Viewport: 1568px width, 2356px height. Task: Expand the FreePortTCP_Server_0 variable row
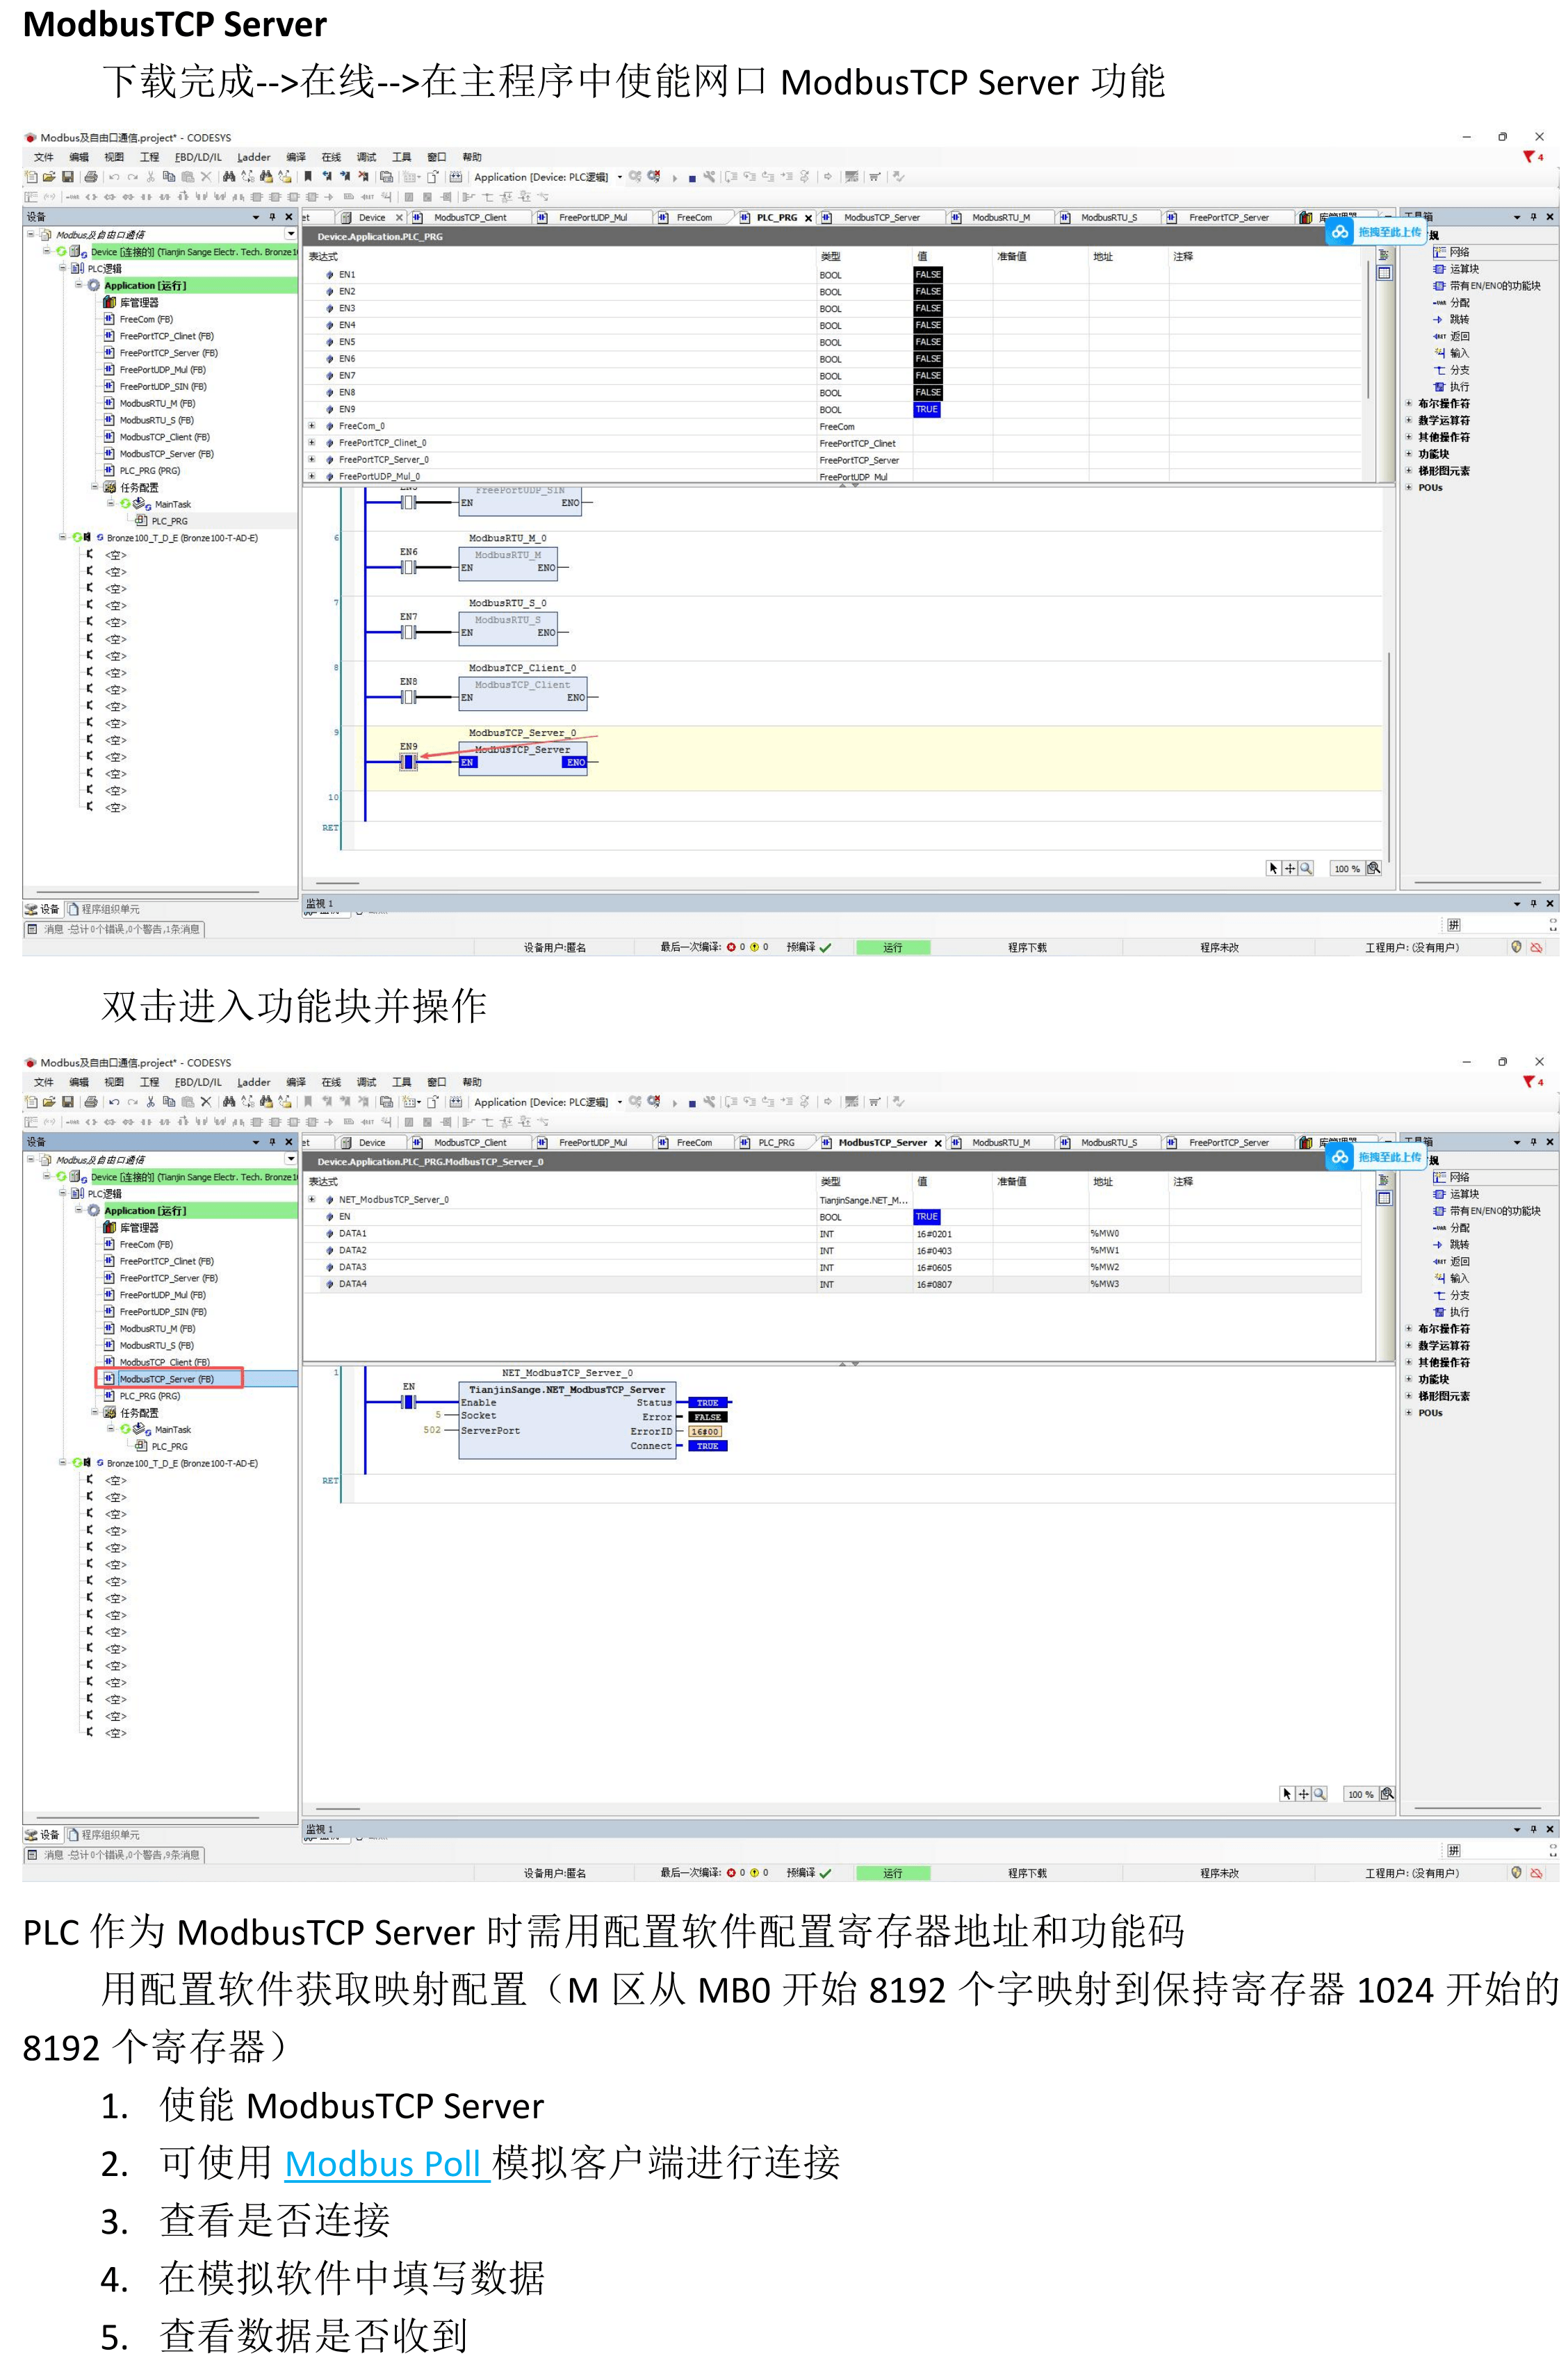(x=312, y=460)
